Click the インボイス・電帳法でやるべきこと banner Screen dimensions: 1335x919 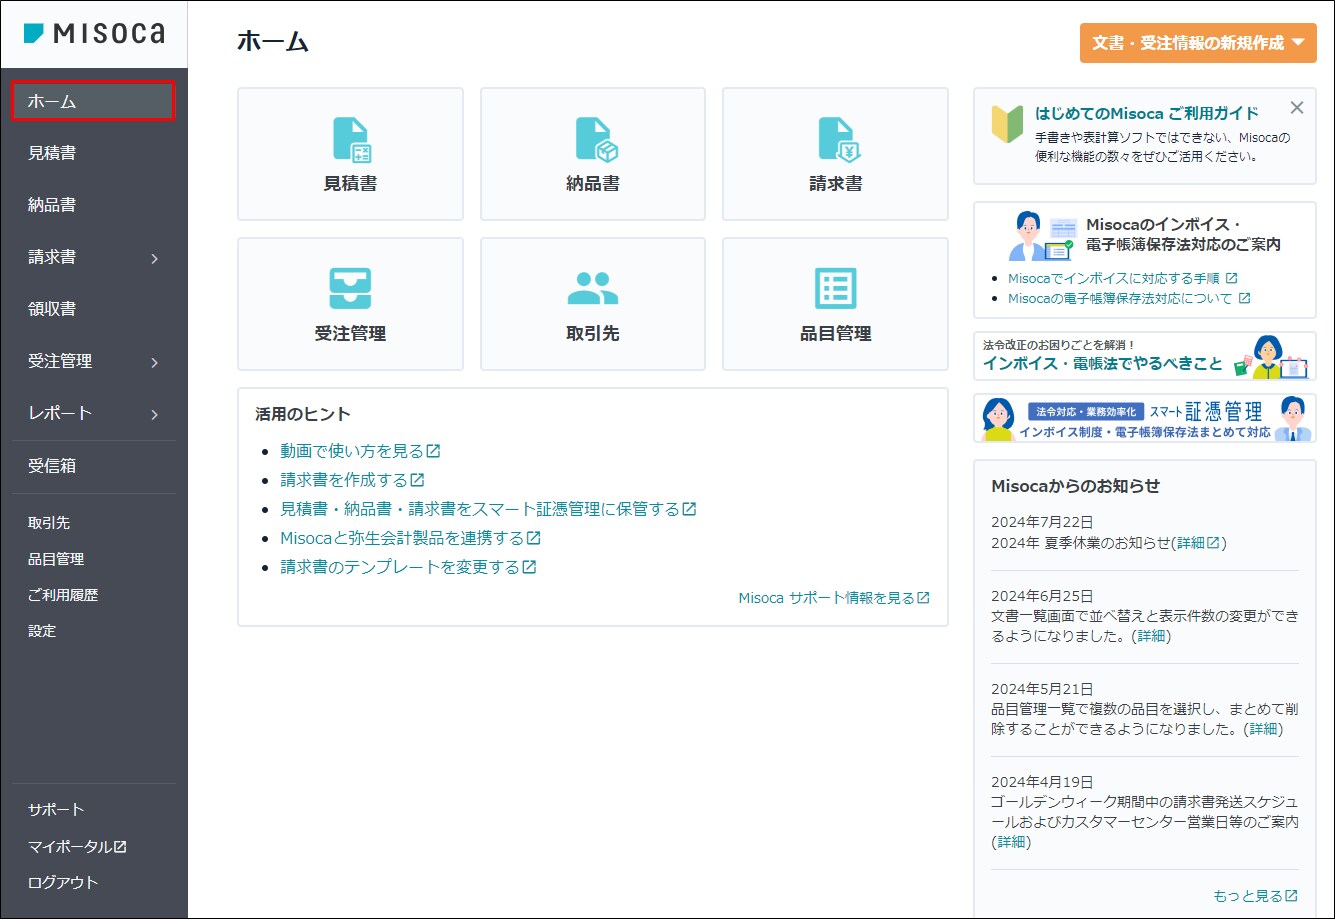1145,356
